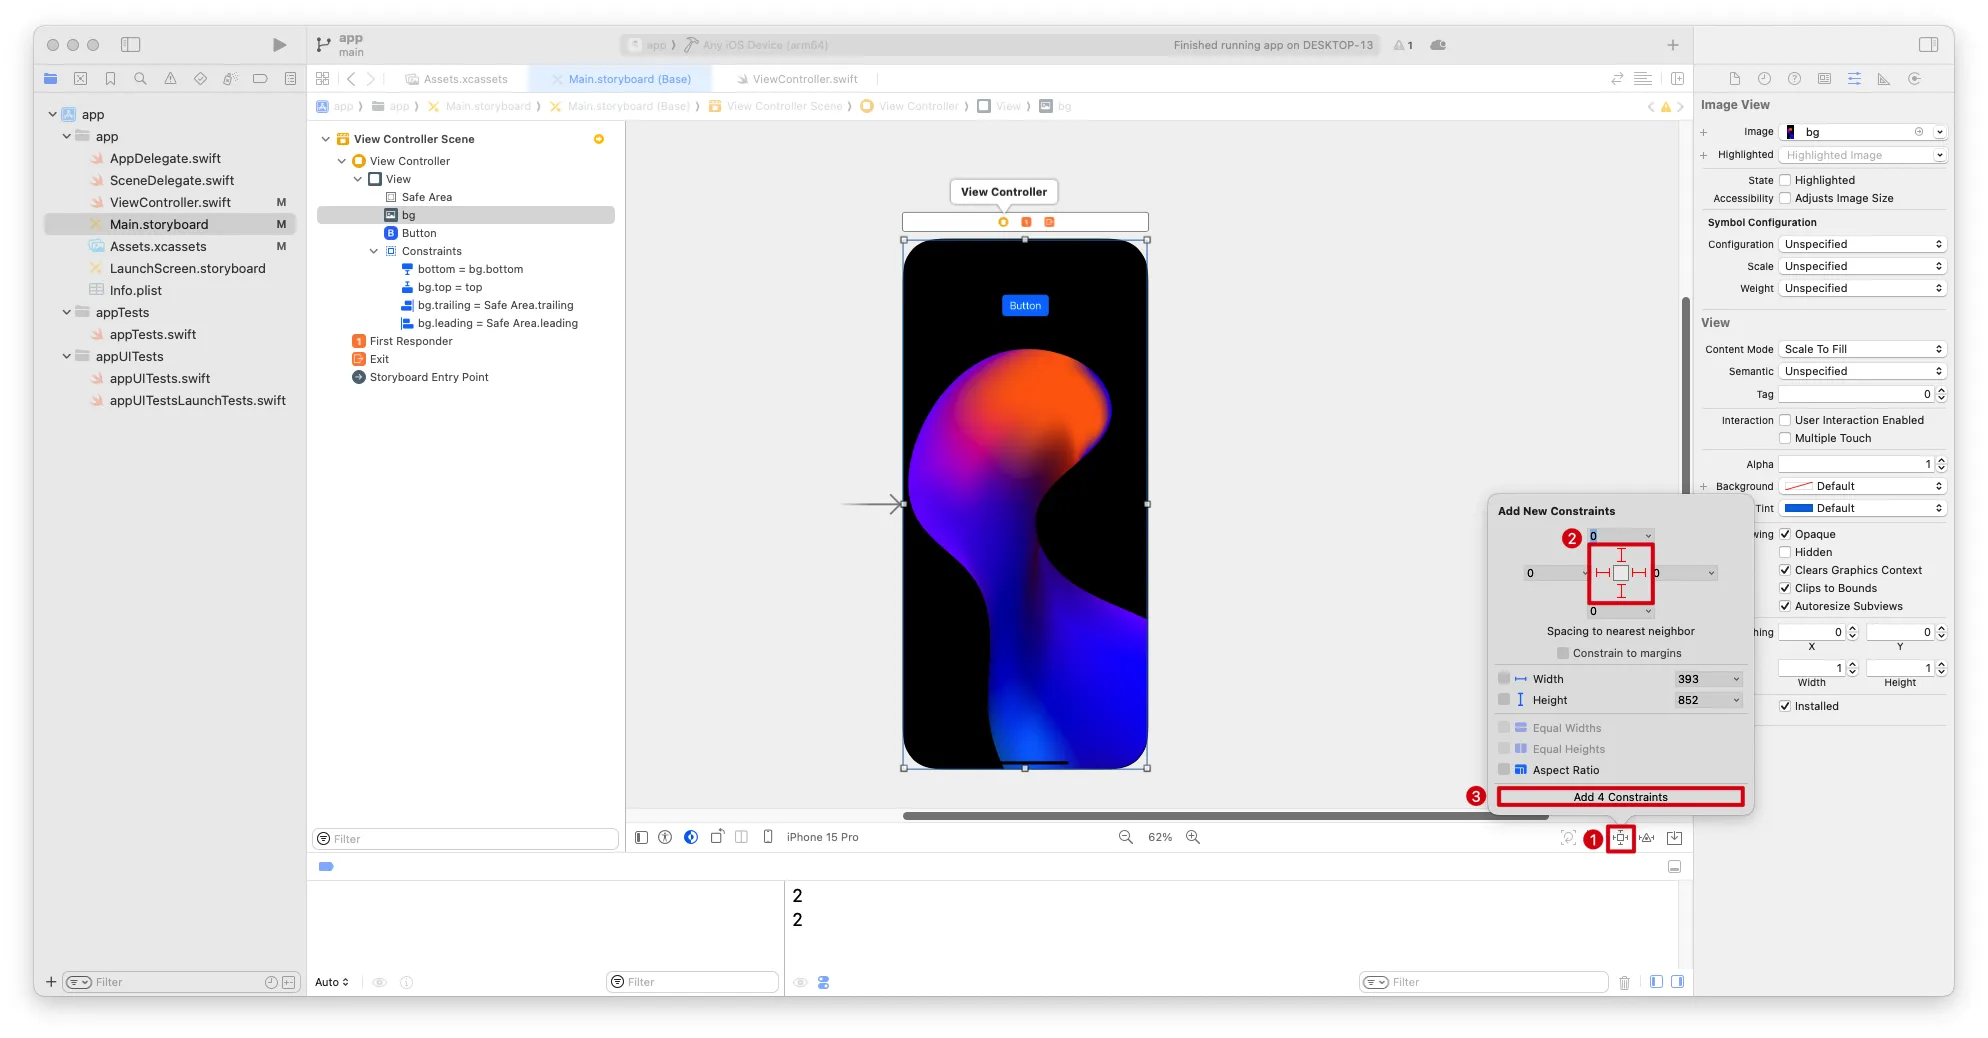This screenshot has width=1988, height=1038.
Task: Select the Button item in document outline
Action: point(419,233)
